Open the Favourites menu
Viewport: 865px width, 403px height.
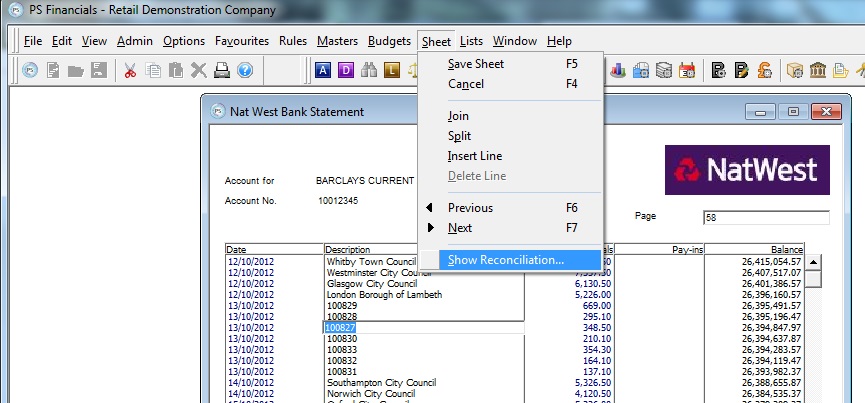(241, 41)
